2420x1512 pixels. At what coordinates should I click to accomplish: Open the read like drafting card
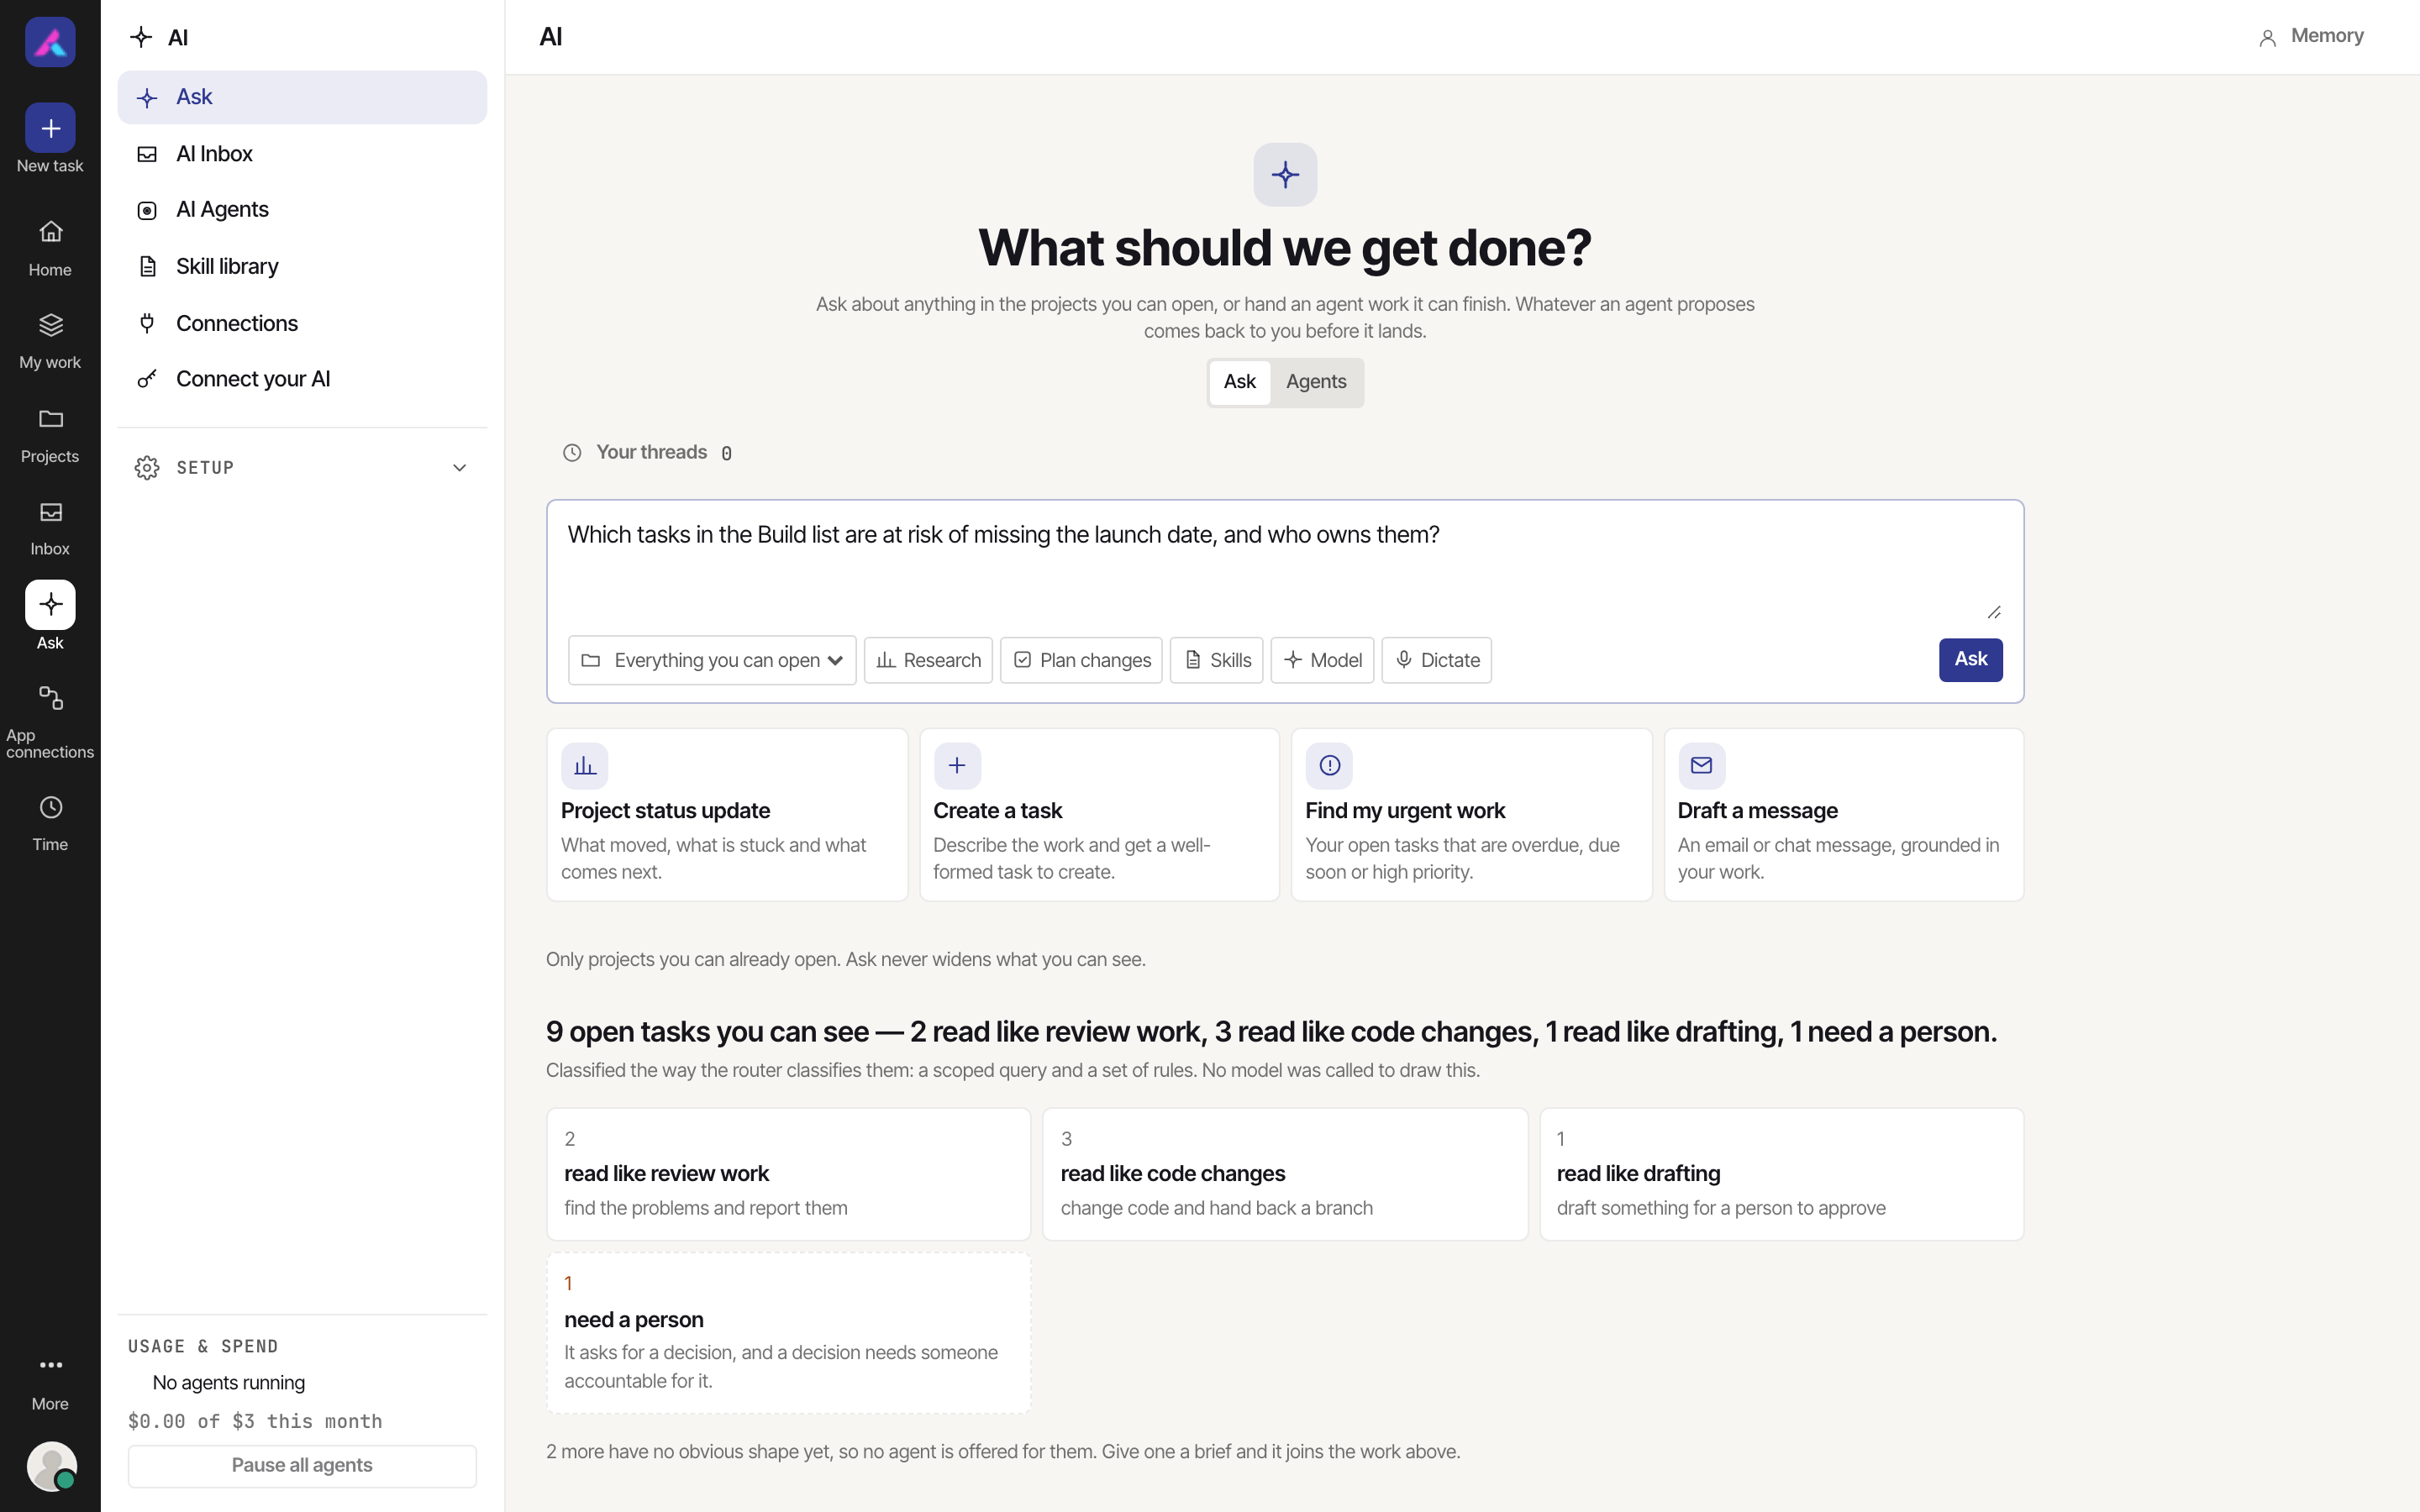pos(1781,1174)
